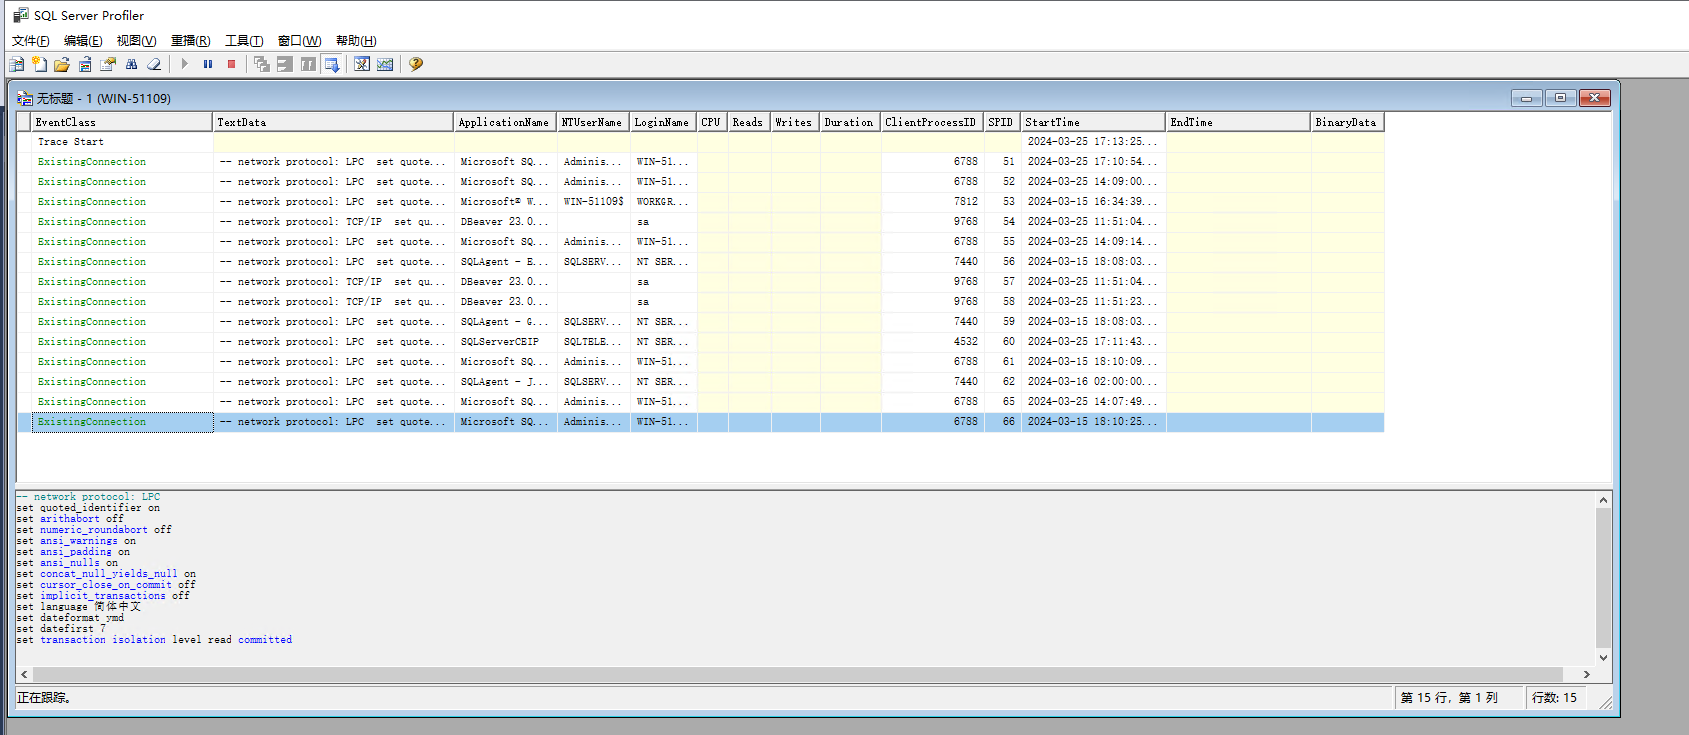The image size is (1689, 735).
Task: Click the horizontal scrollbar left arrow
Action: [24, 675]
